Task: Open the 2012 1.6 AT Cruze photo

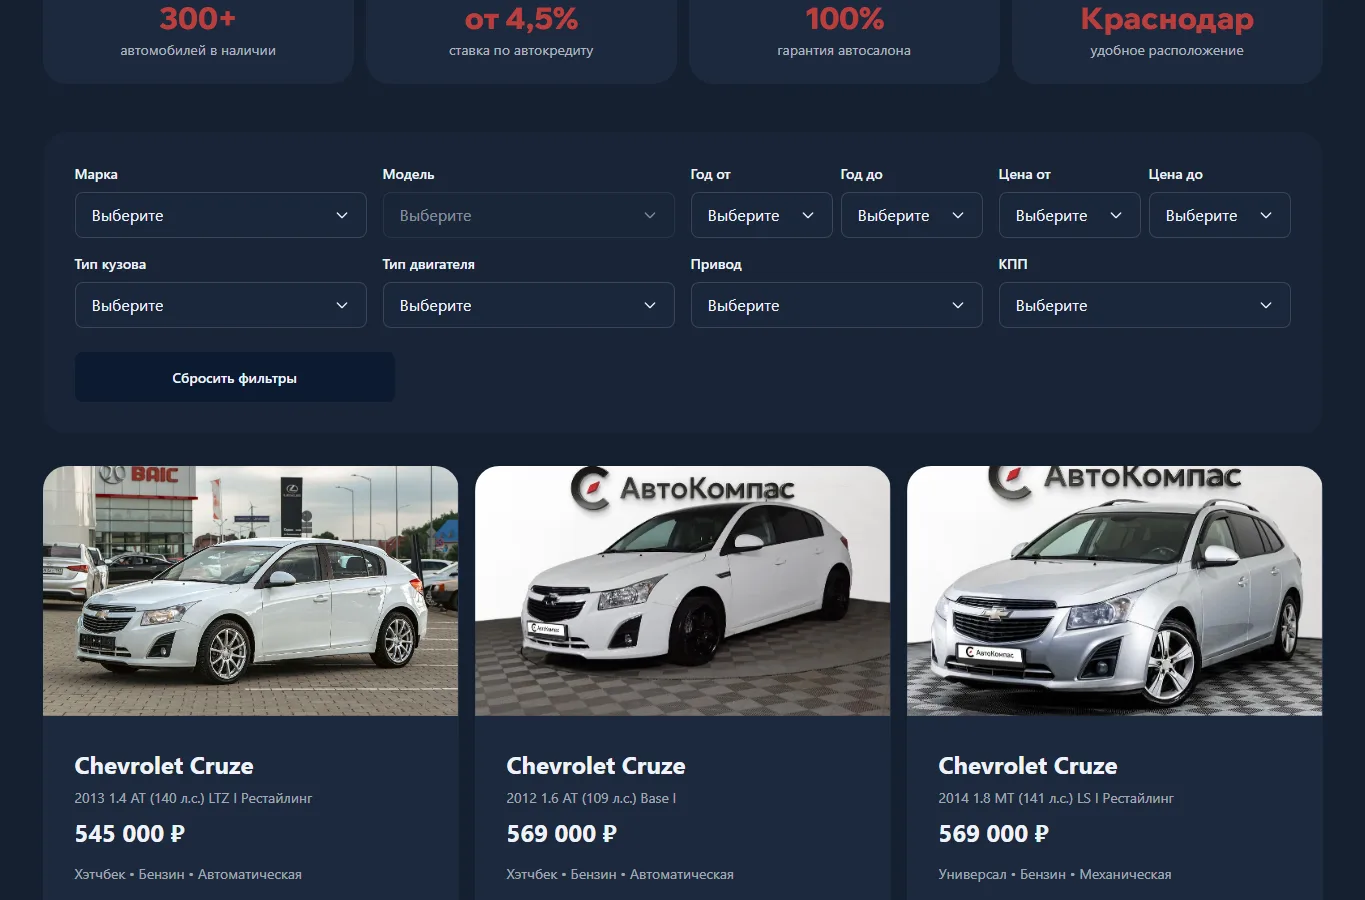Action: [683, 591]
